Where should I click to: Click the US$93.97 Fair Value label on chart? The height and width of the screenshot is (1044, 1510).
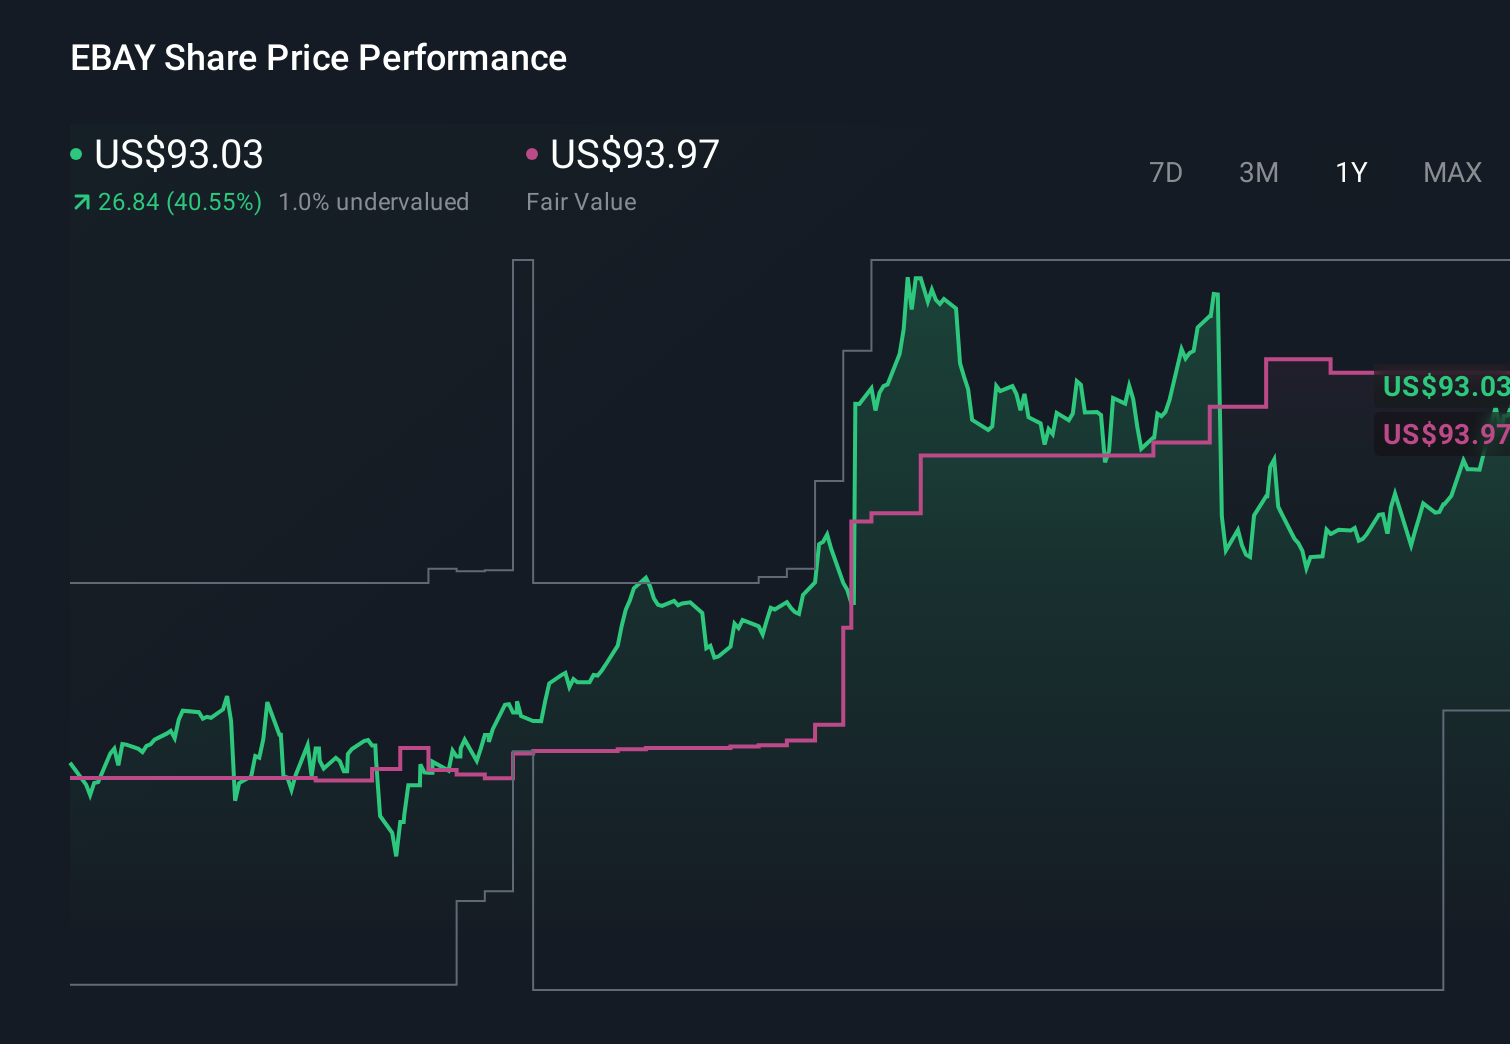[x=1445, y=434]
